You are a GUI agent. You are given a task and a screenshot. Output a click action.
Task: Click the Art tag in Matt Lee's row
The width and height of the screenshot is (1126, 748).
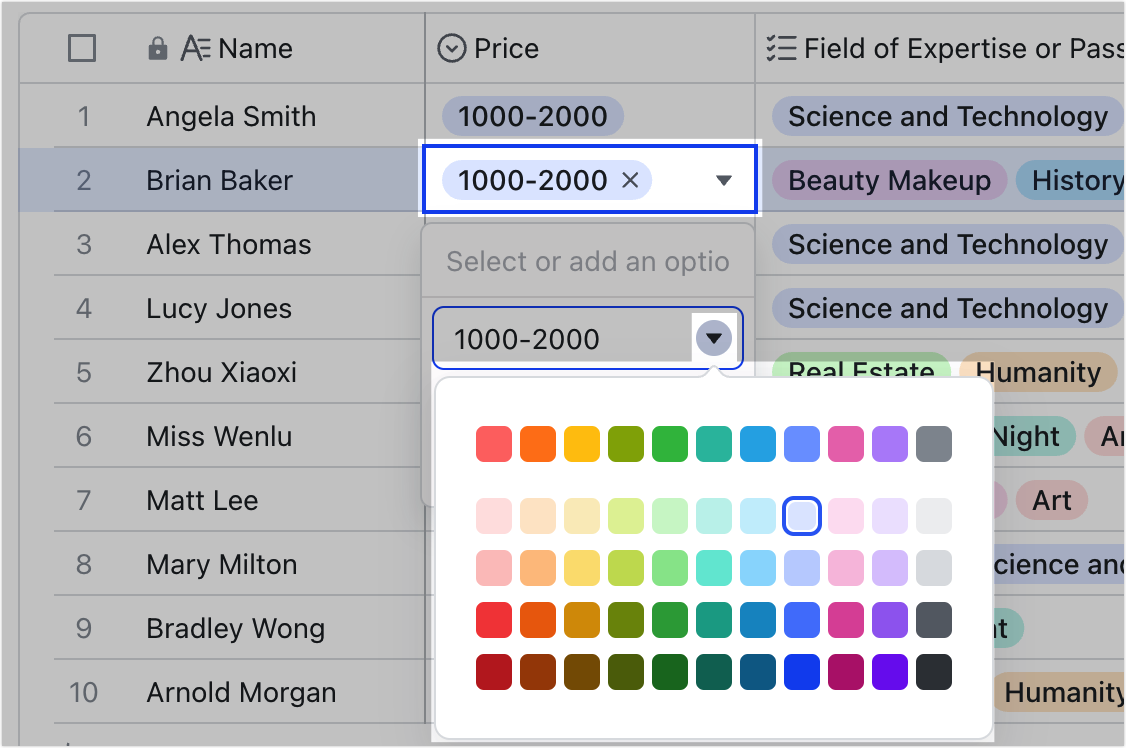pos(1052,500)
